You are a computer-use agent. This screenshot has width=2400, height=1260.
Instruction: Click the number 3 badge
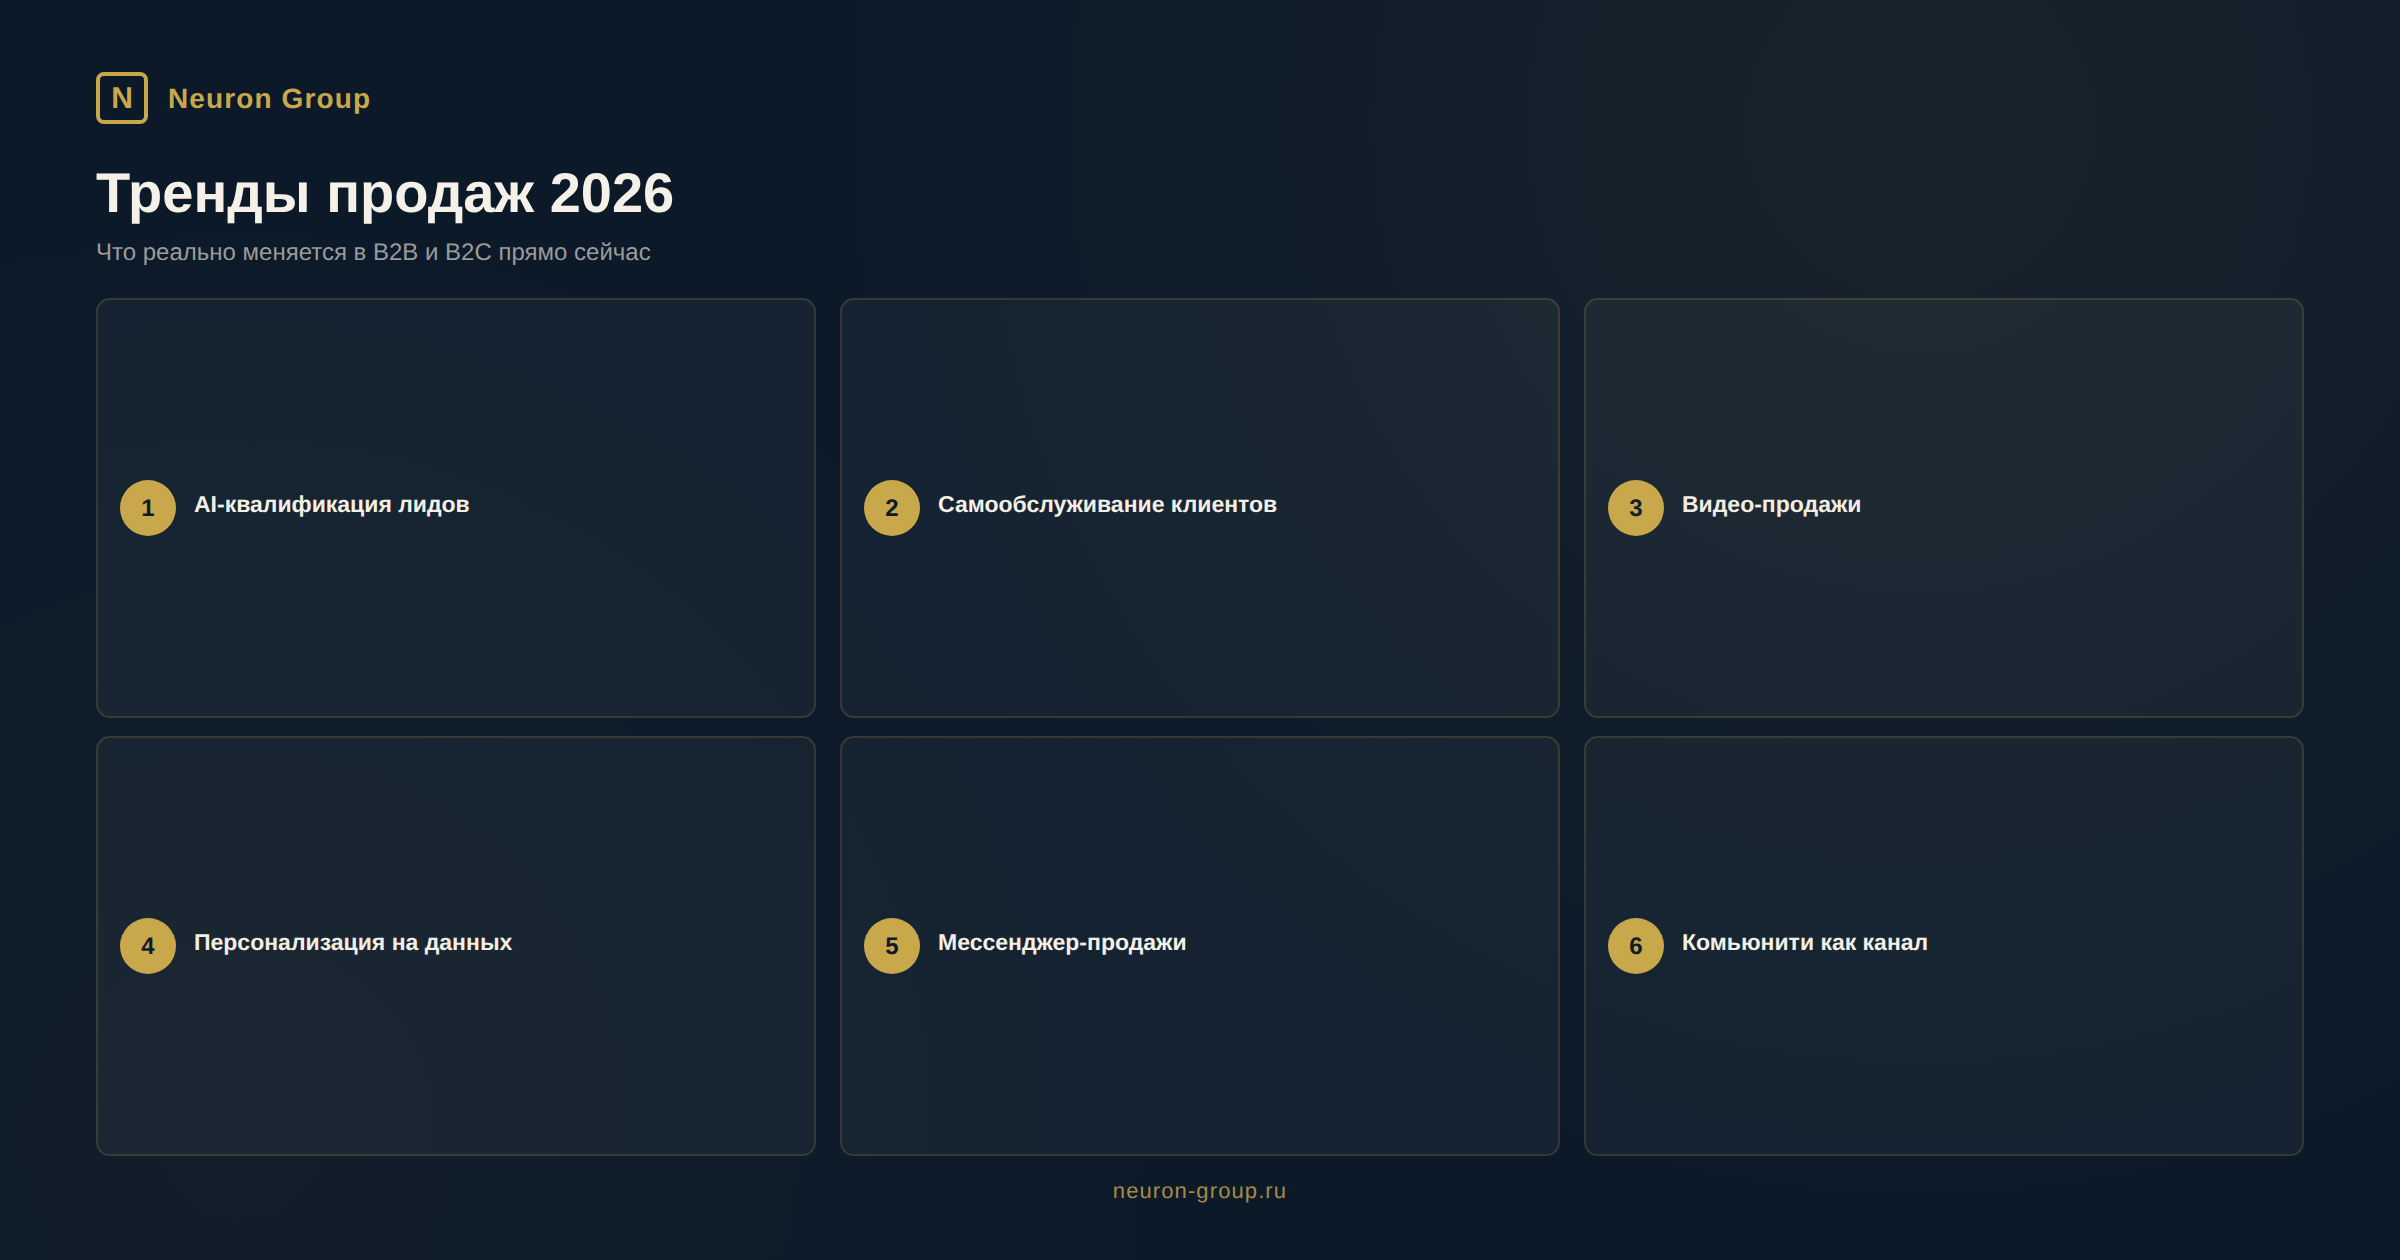click(1636, 508)
